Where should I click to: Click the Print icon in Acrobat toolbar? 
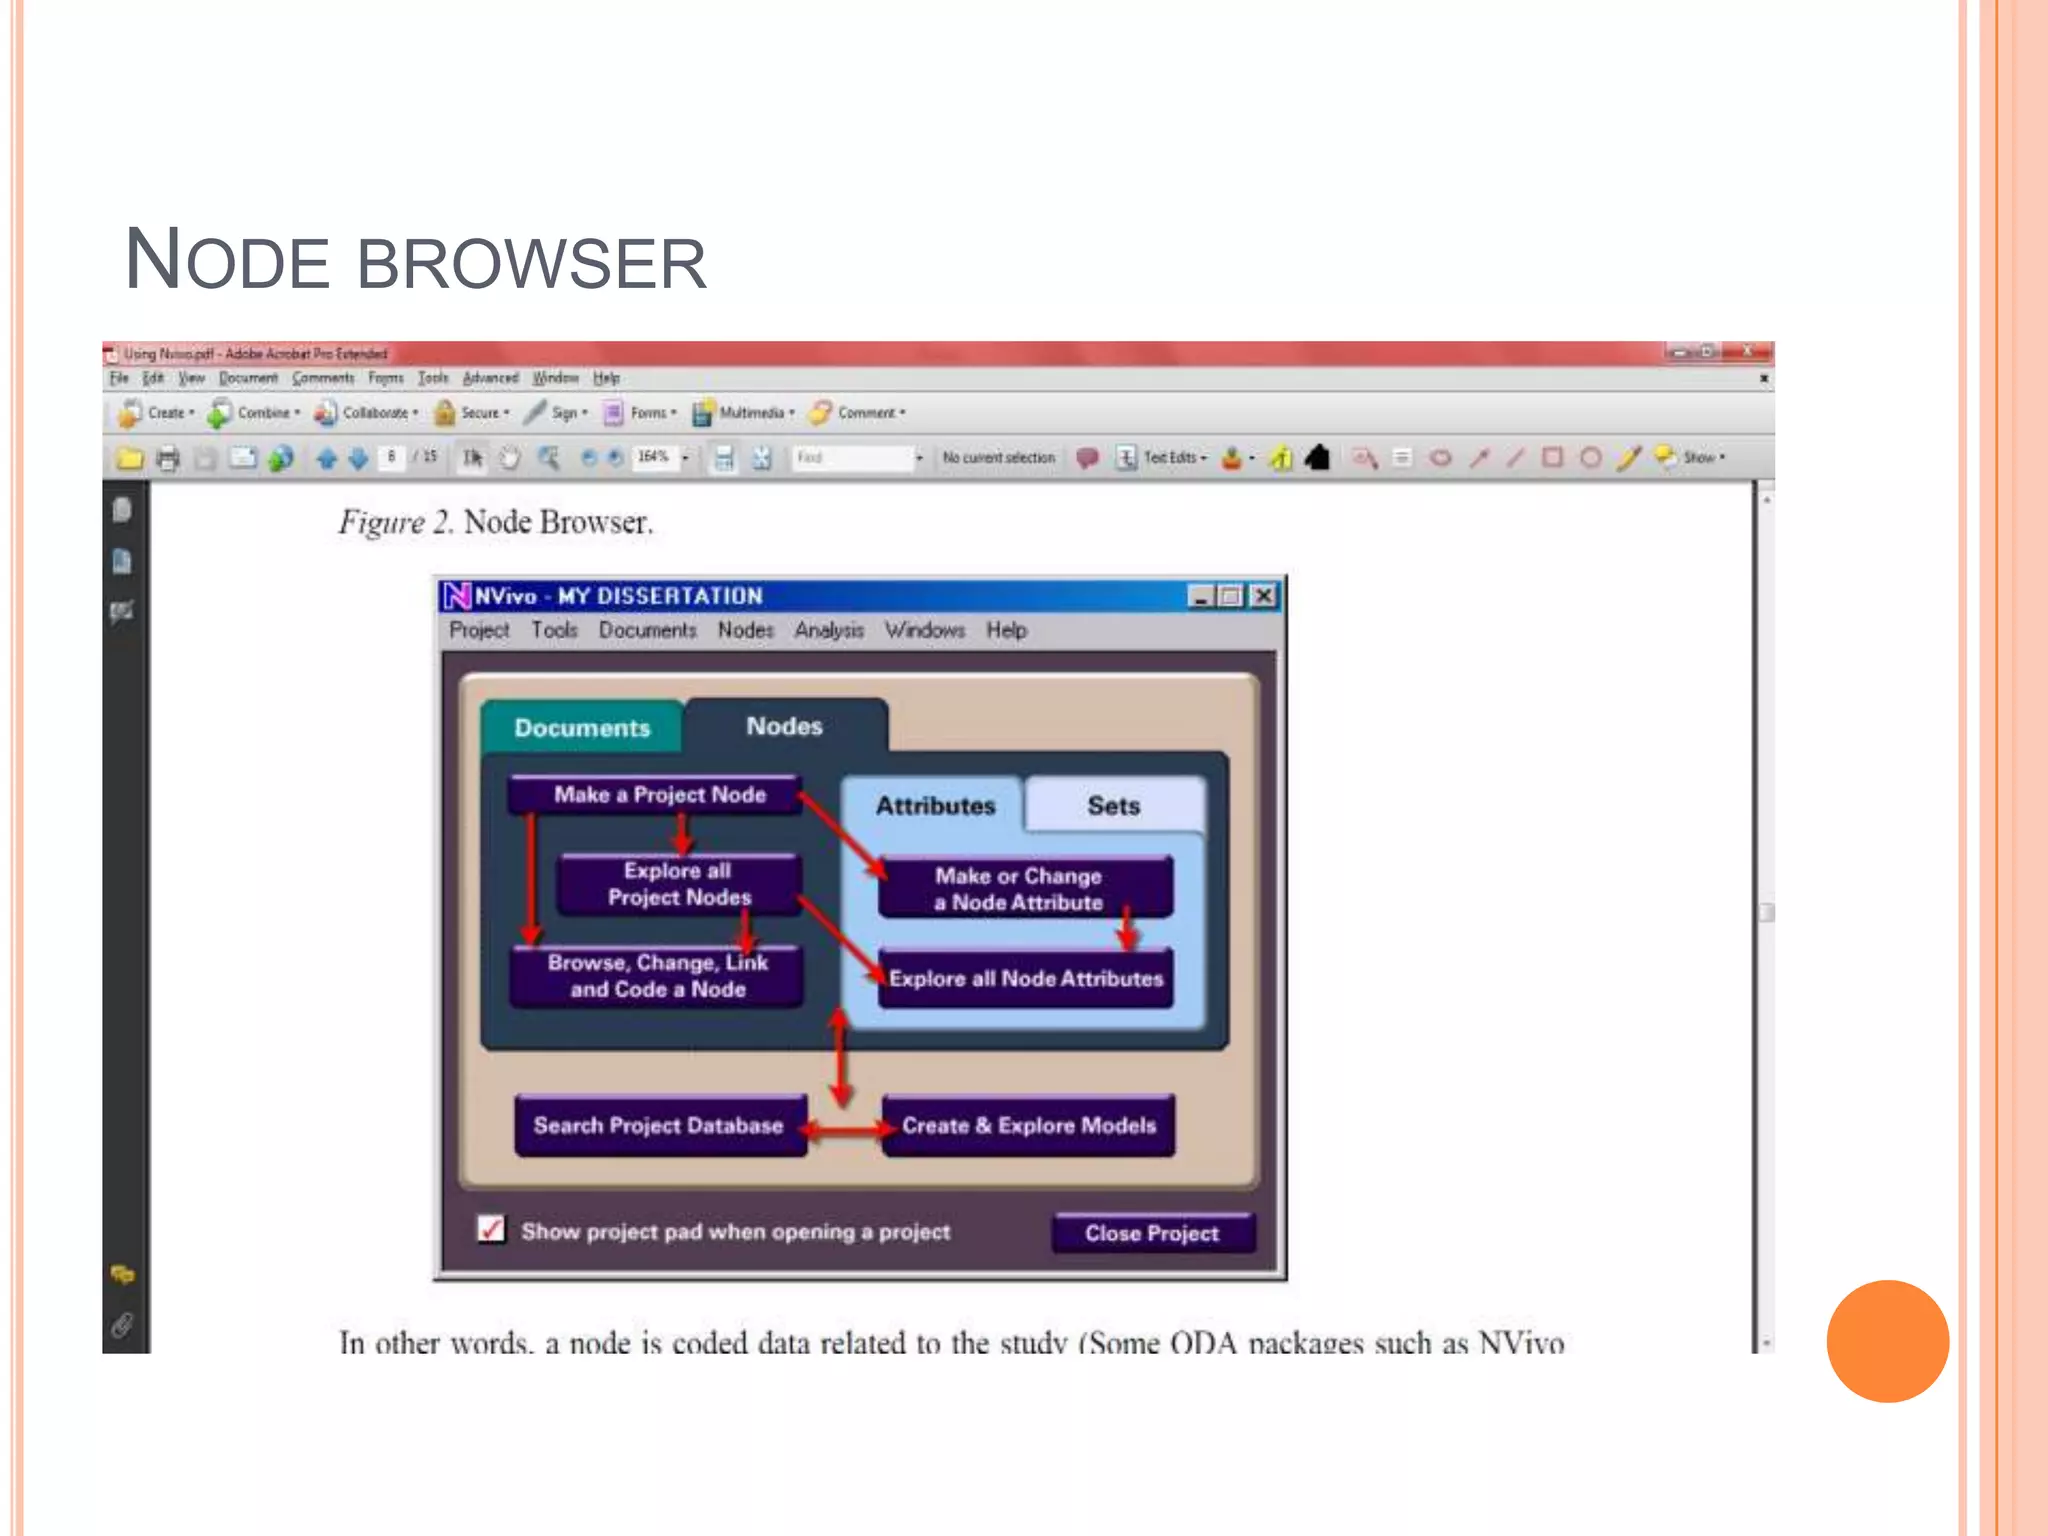point(168,458)
